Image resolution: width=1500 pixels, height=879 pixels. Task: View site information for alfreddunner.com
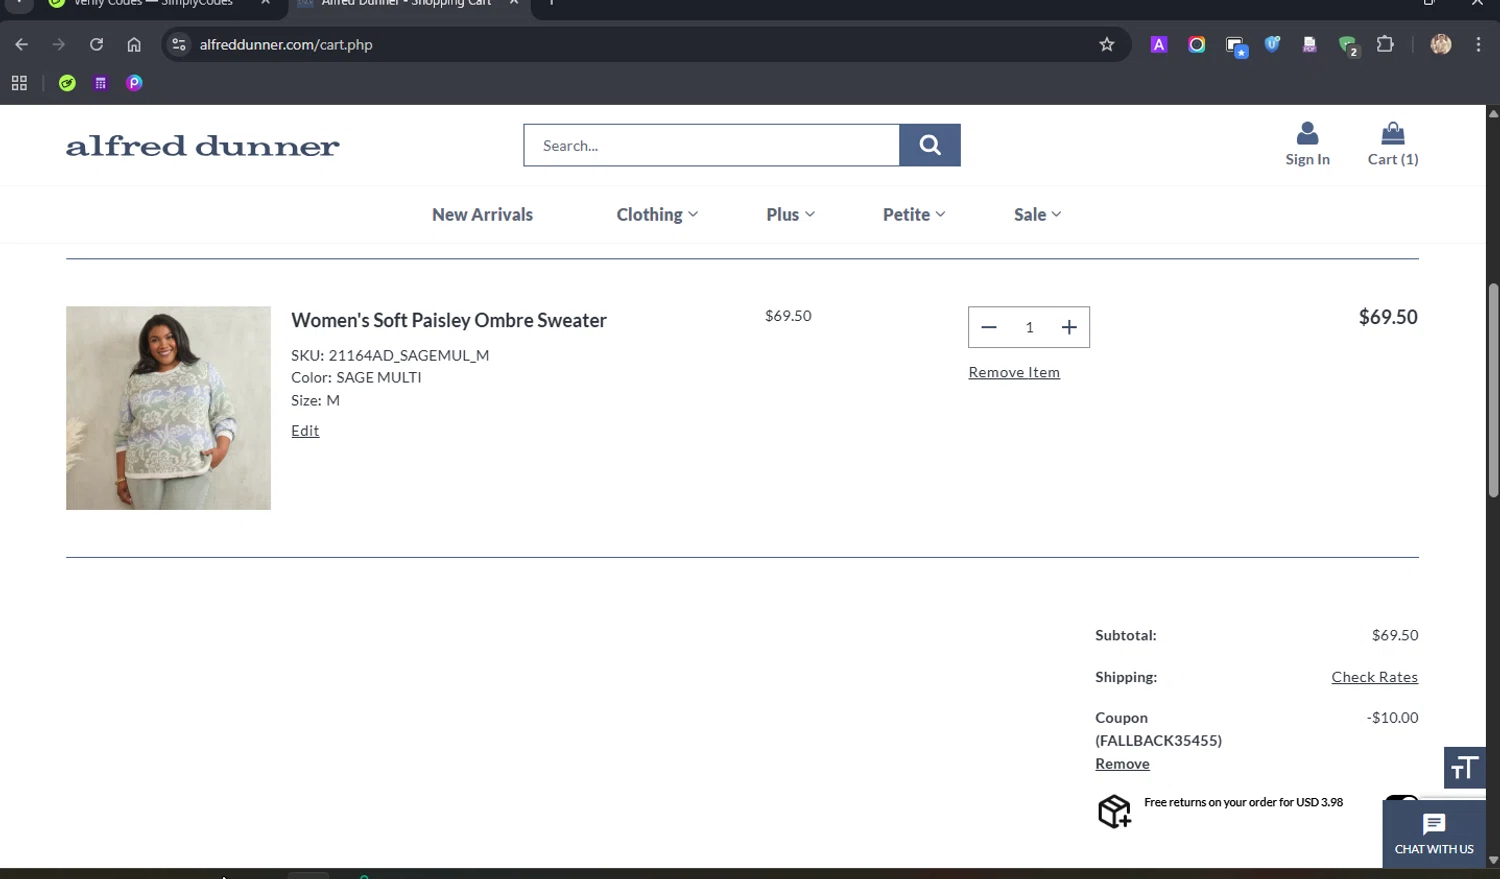tap(178, 44)
